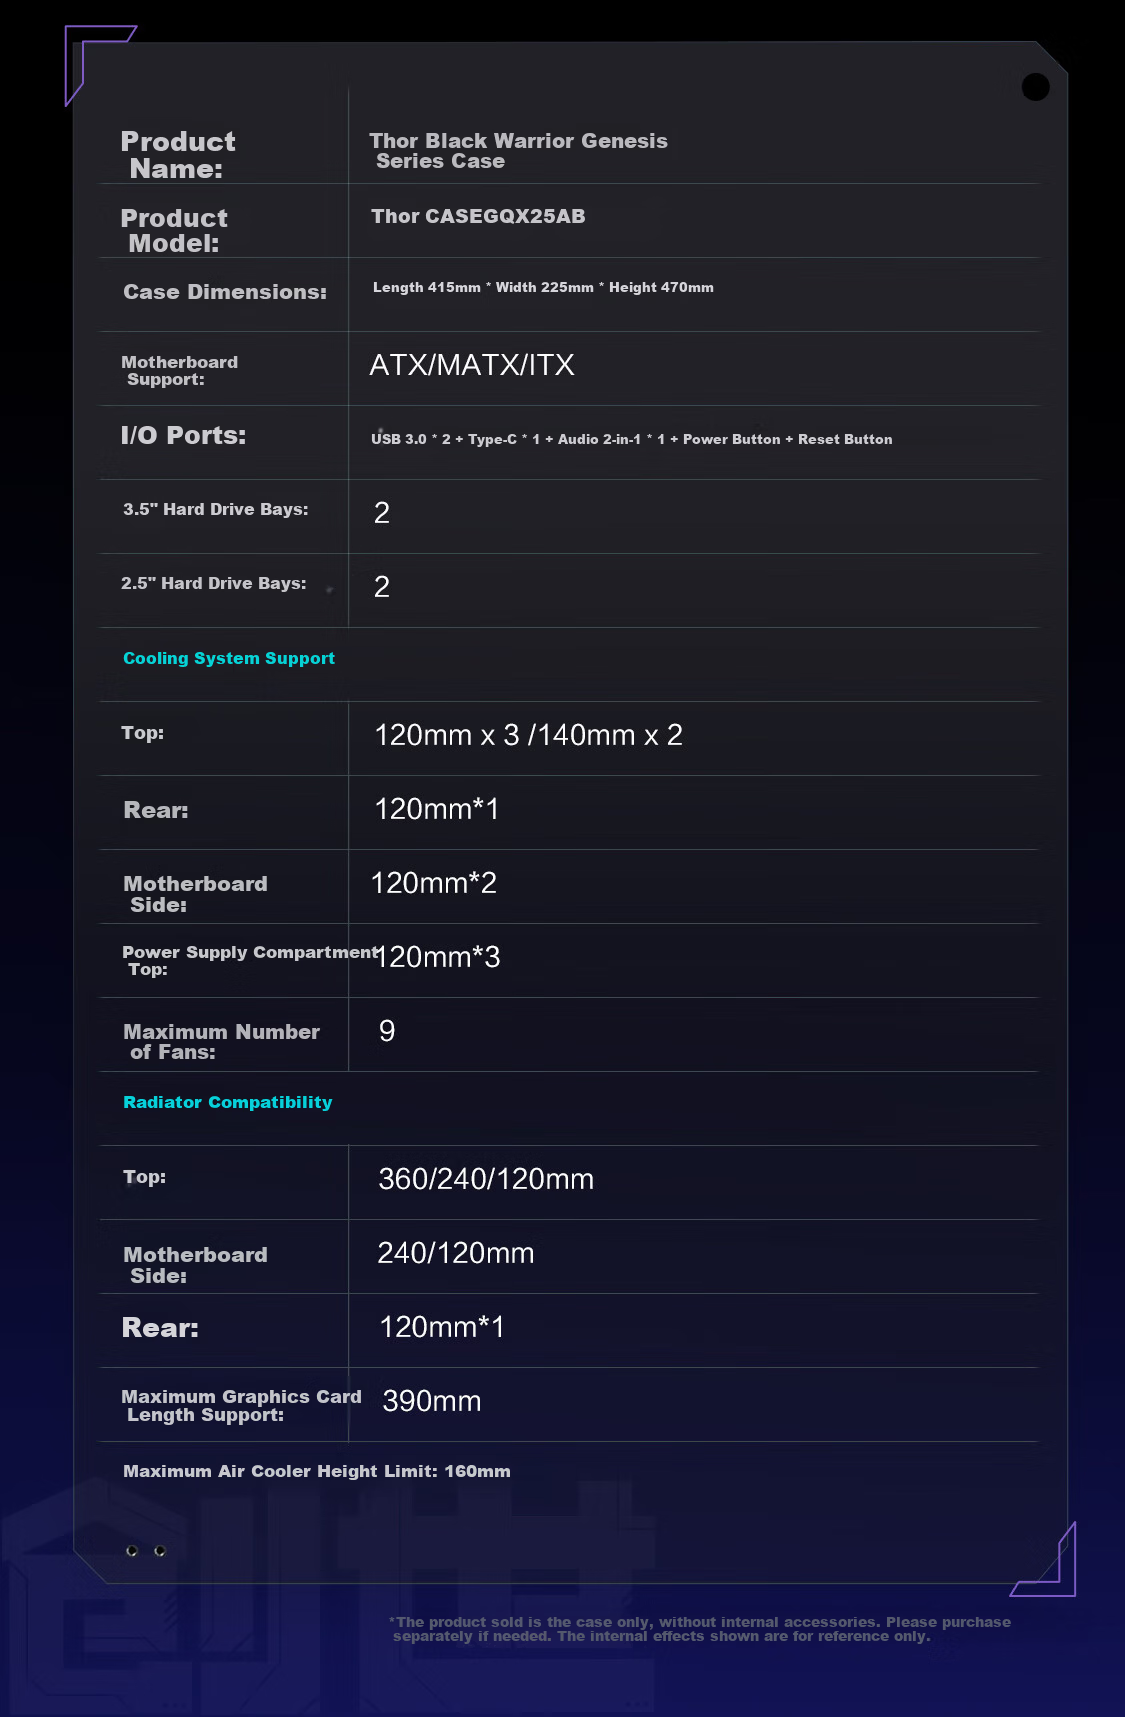This screenshot has width=1125, height=1717.
Task: Click "120mm*1" under Cooling System Support
Action: [436, 809]
